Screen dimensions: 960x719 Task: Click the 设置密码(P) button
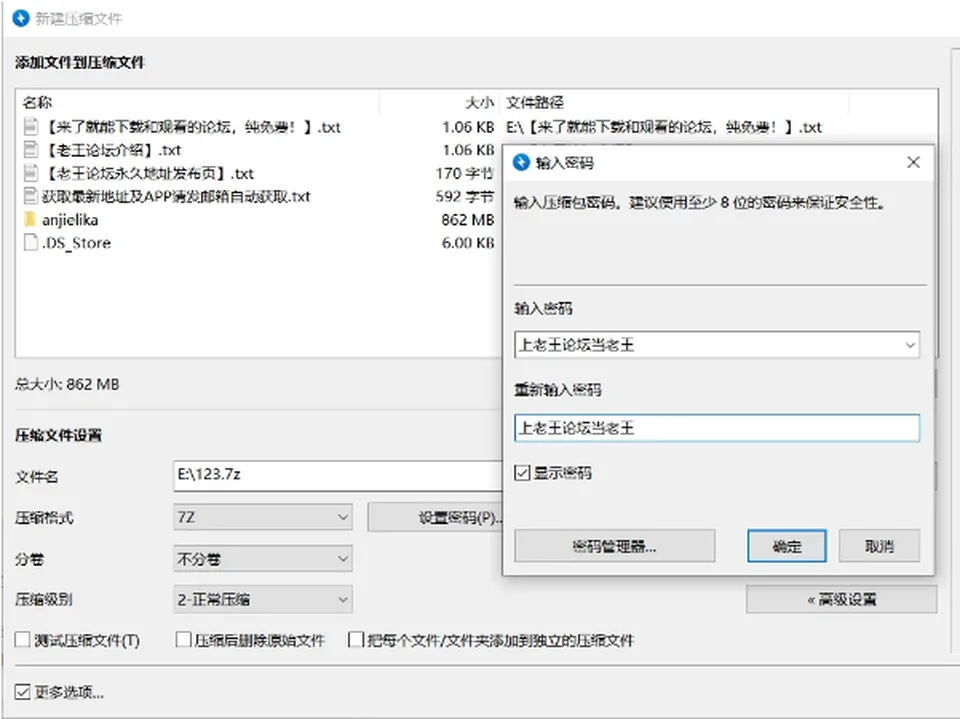435,518
